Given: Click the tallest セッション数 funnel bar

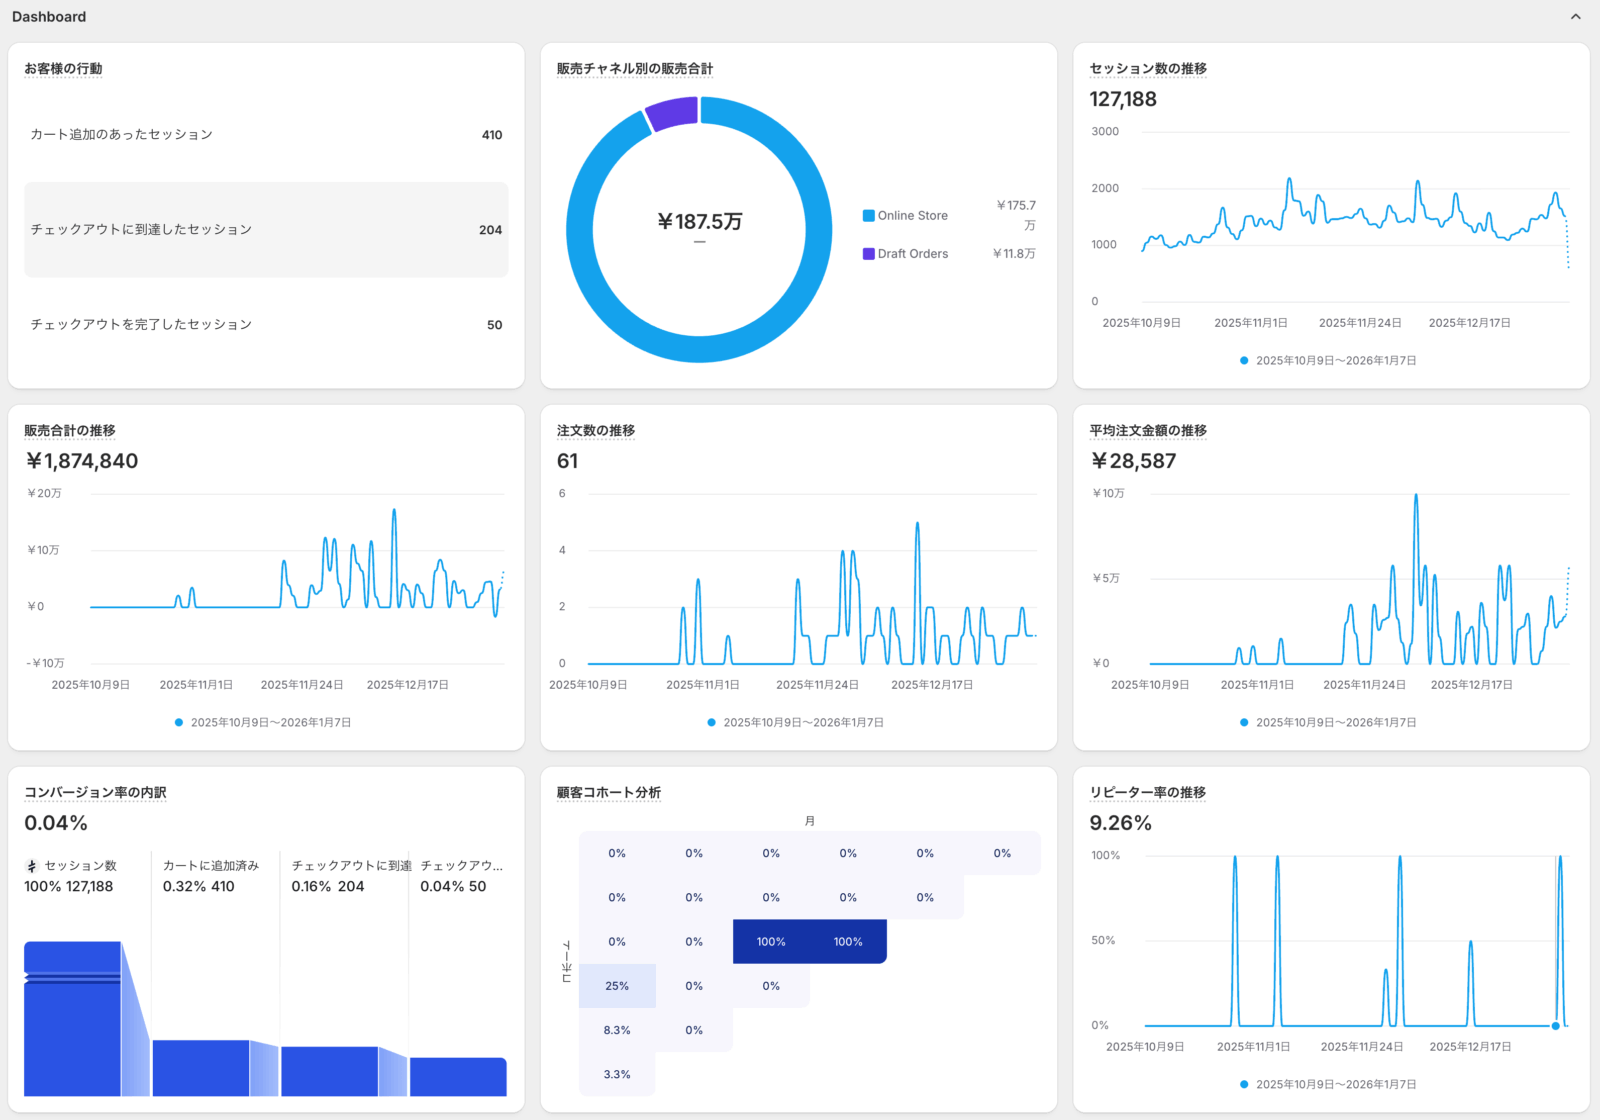Looking at the screenshot, I should 72,1020.
